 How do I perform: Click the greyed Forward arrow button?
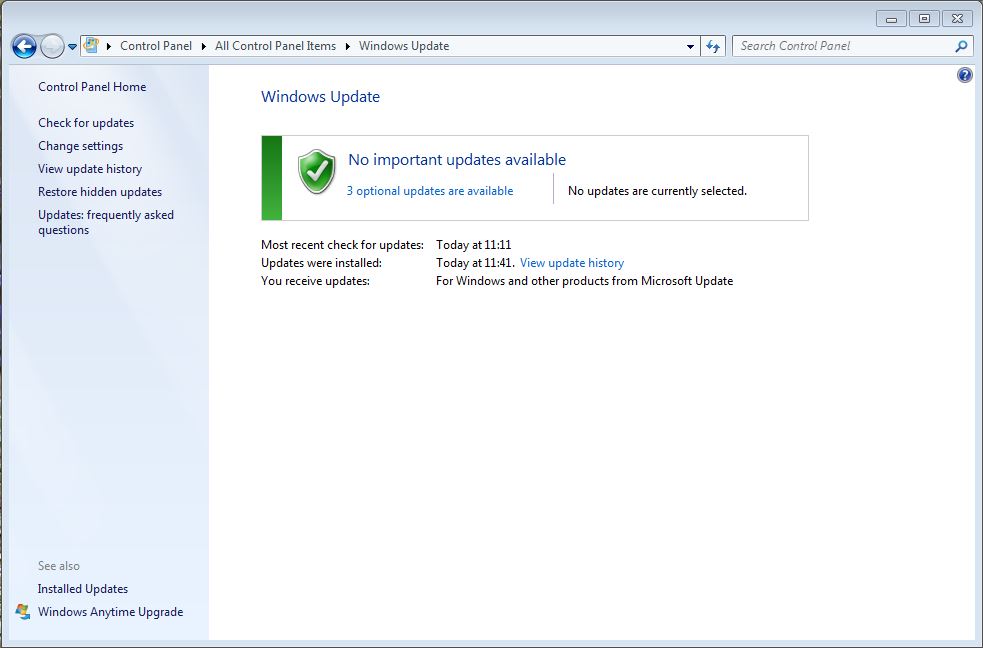tap(52, 46)
